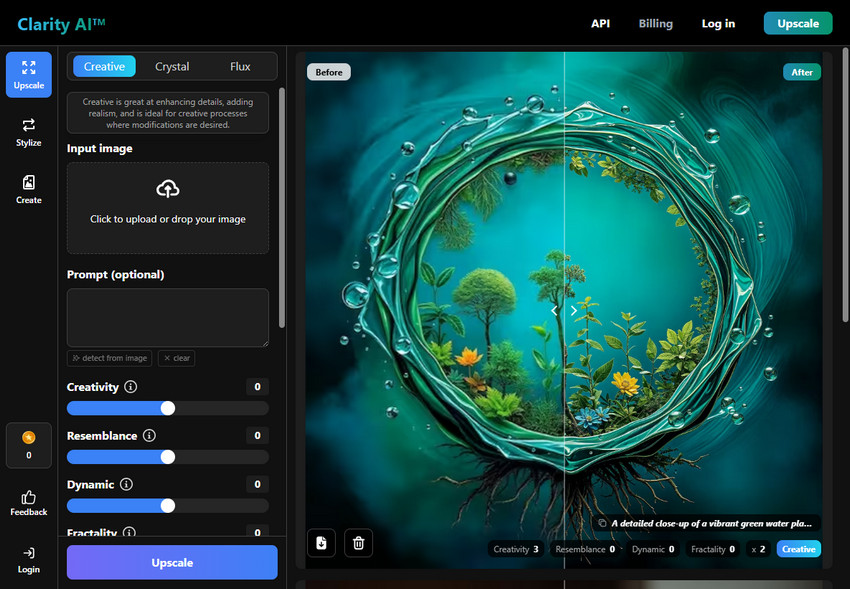
Task: Click the right arrow on comparison handle
Action: [574, 310]
